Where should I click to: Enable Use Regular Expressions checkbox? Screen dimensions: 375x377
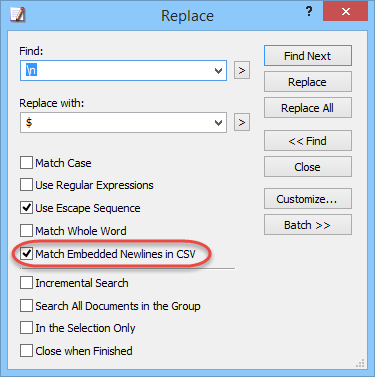(x=26, y=185)
